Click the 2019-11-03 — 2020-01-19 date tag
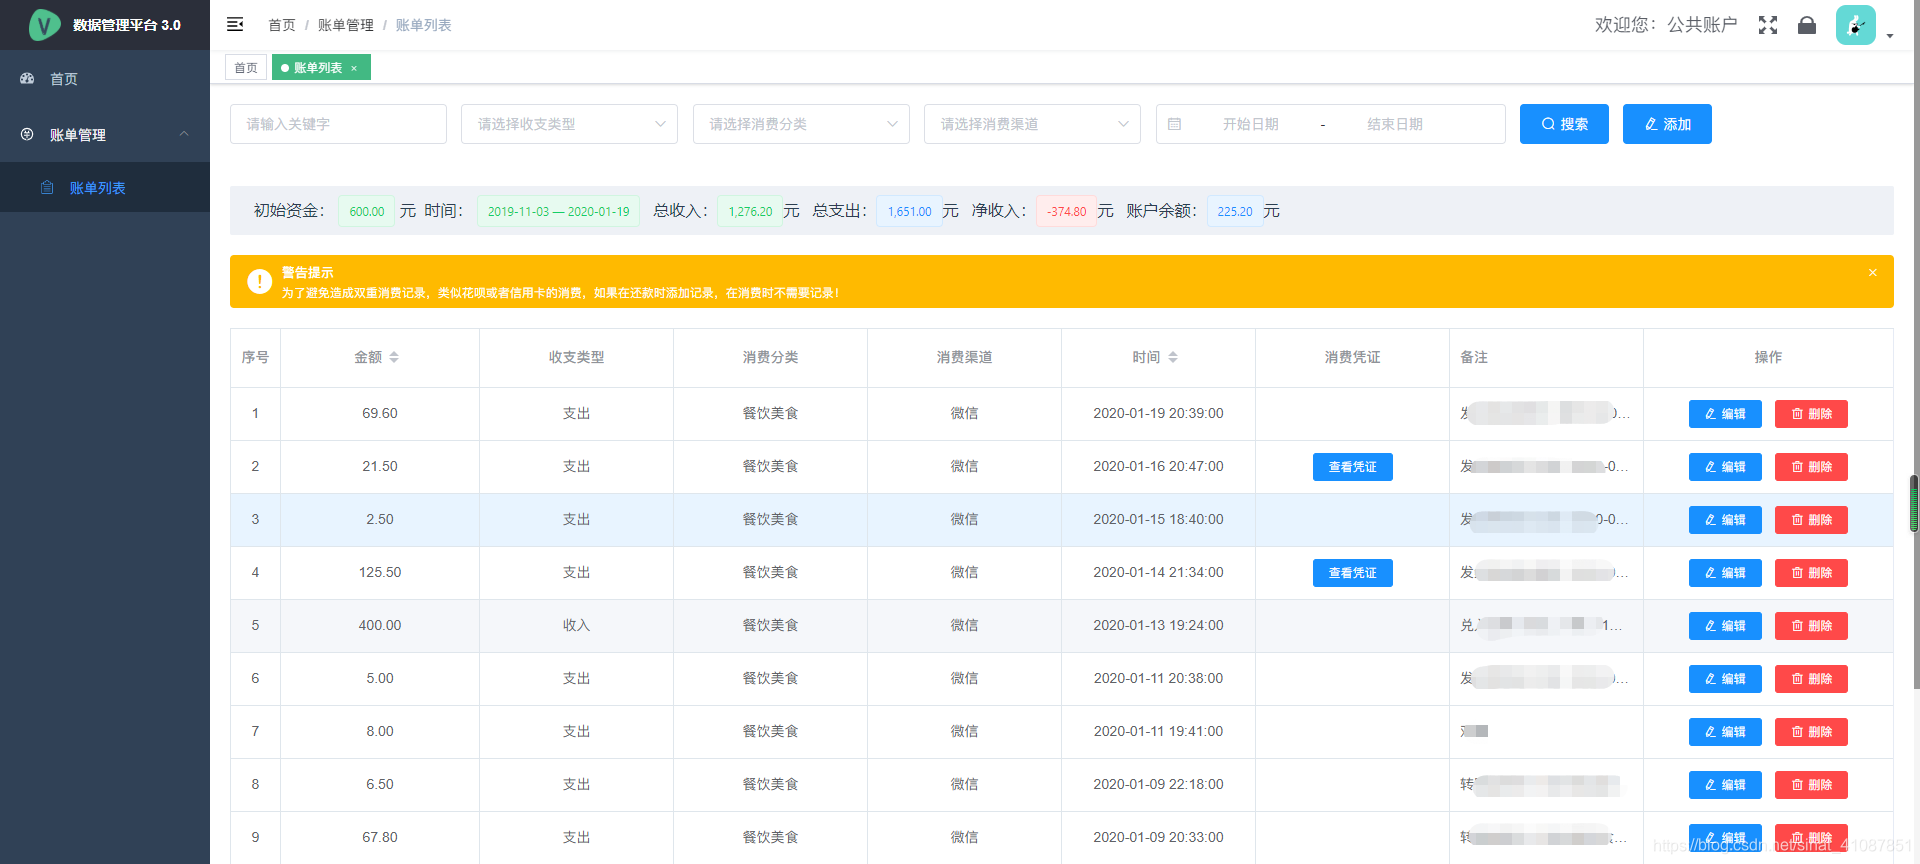Viewport: 1920px width, 864px height. (x=558, y=211)
